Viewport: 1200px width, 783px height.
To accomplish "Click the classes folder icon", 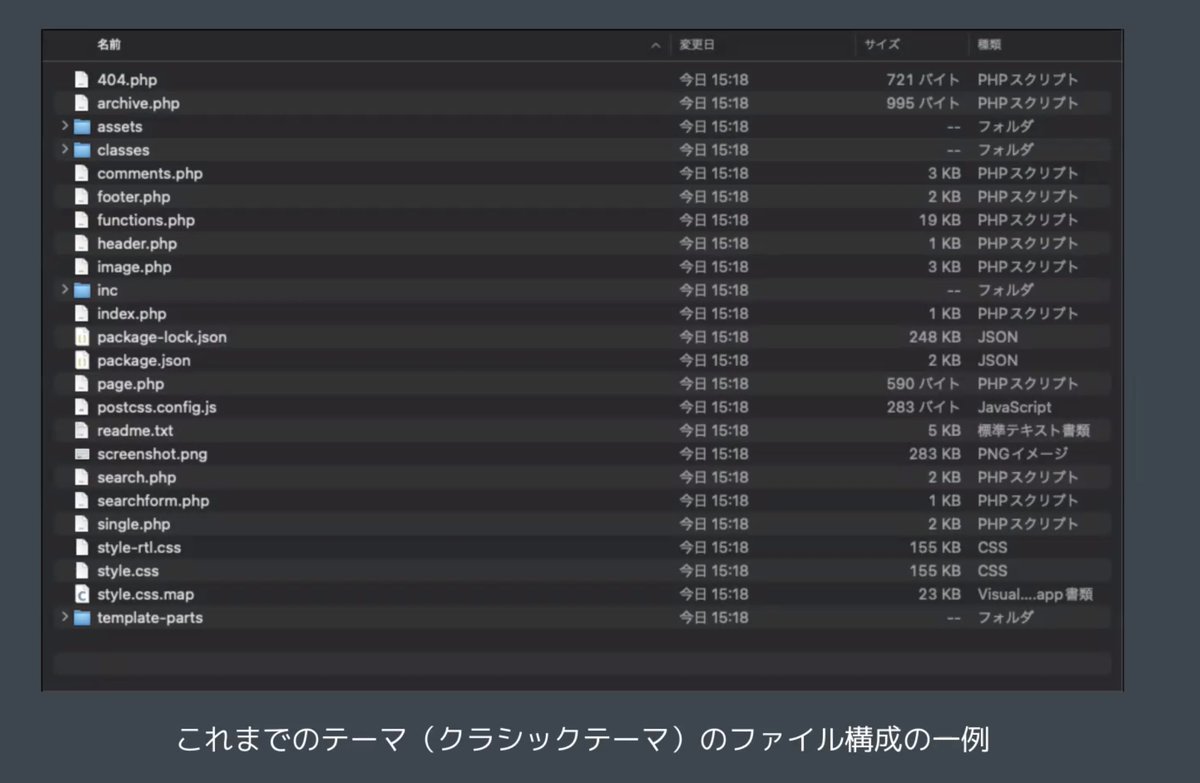I will click(x=82, y=150).
